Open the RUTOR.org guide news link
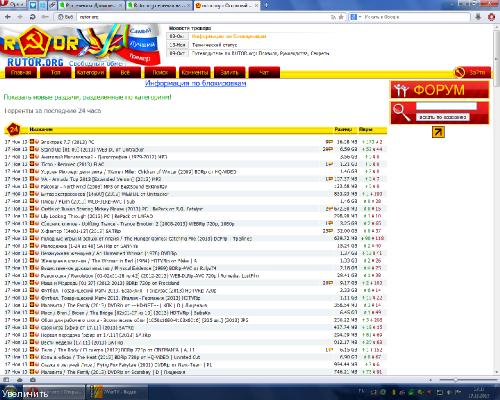The width and height of the screenshot is (500, 400). (x=261, y=53)
